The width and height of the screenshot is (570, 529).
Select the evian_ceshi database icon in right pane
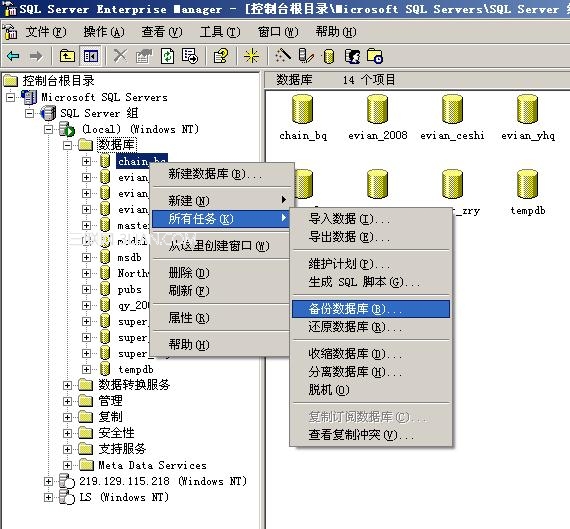point(452,109)
